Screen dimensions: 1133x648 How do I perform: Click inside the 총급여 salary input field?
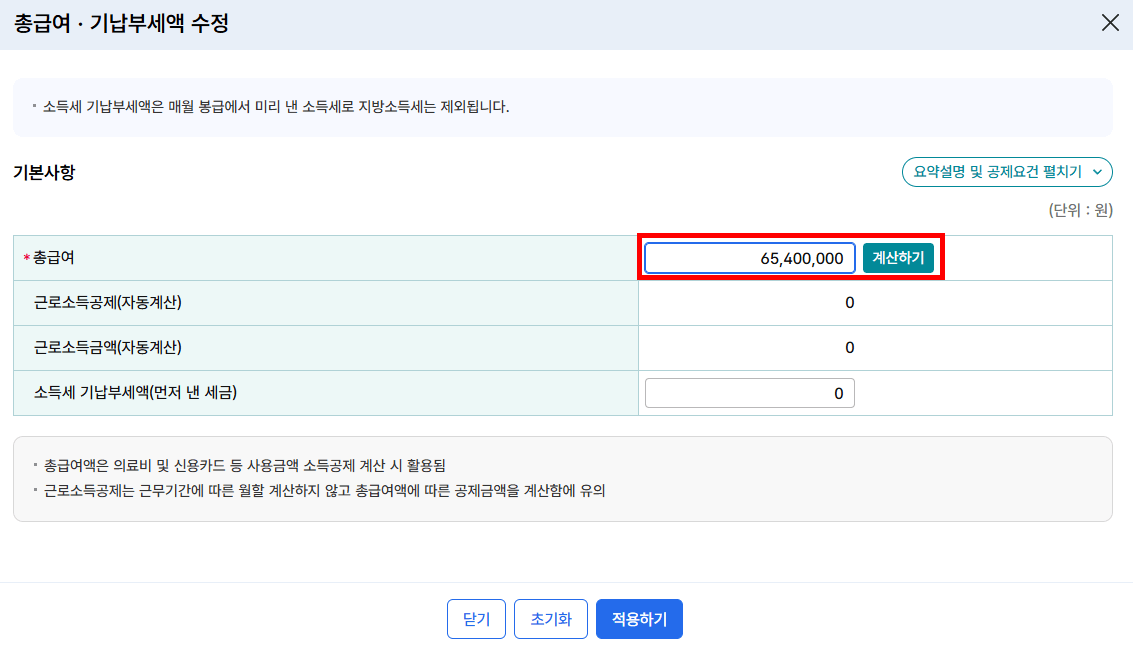[748, 257]
